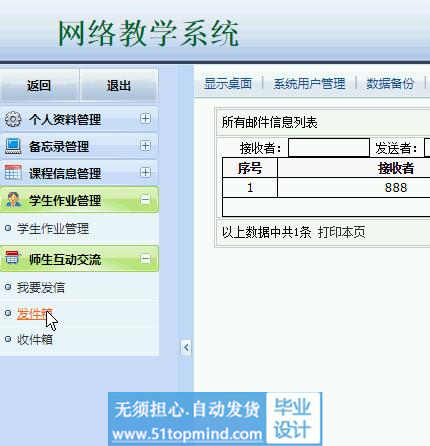Click the red icon beside 师生互动交流

click(13, 258)
